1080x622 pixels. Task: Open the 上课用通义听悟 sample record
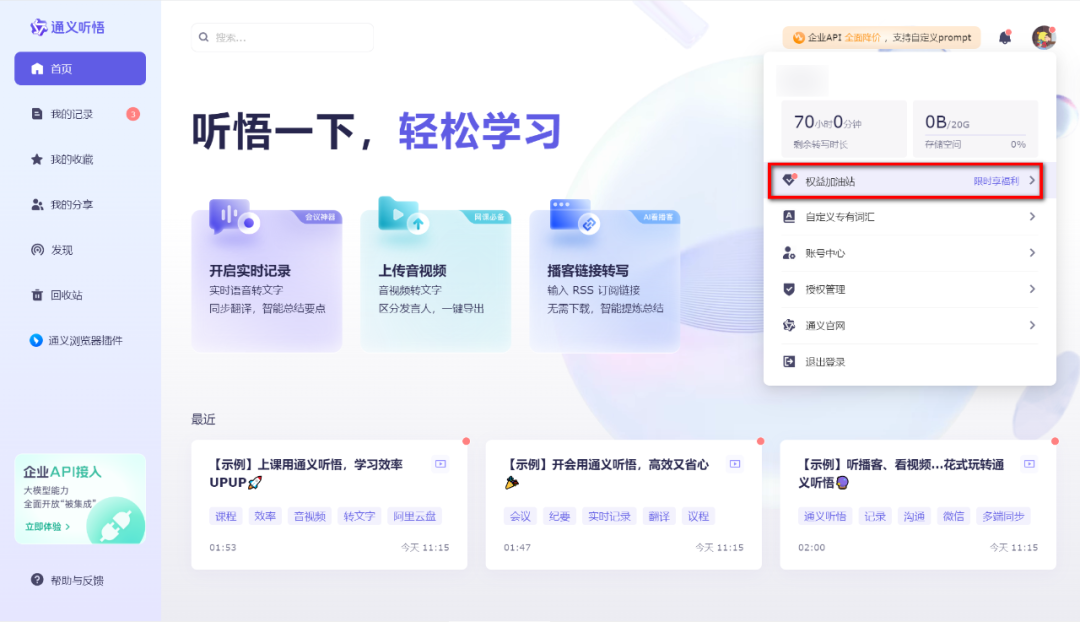click(x=329, y=504)
